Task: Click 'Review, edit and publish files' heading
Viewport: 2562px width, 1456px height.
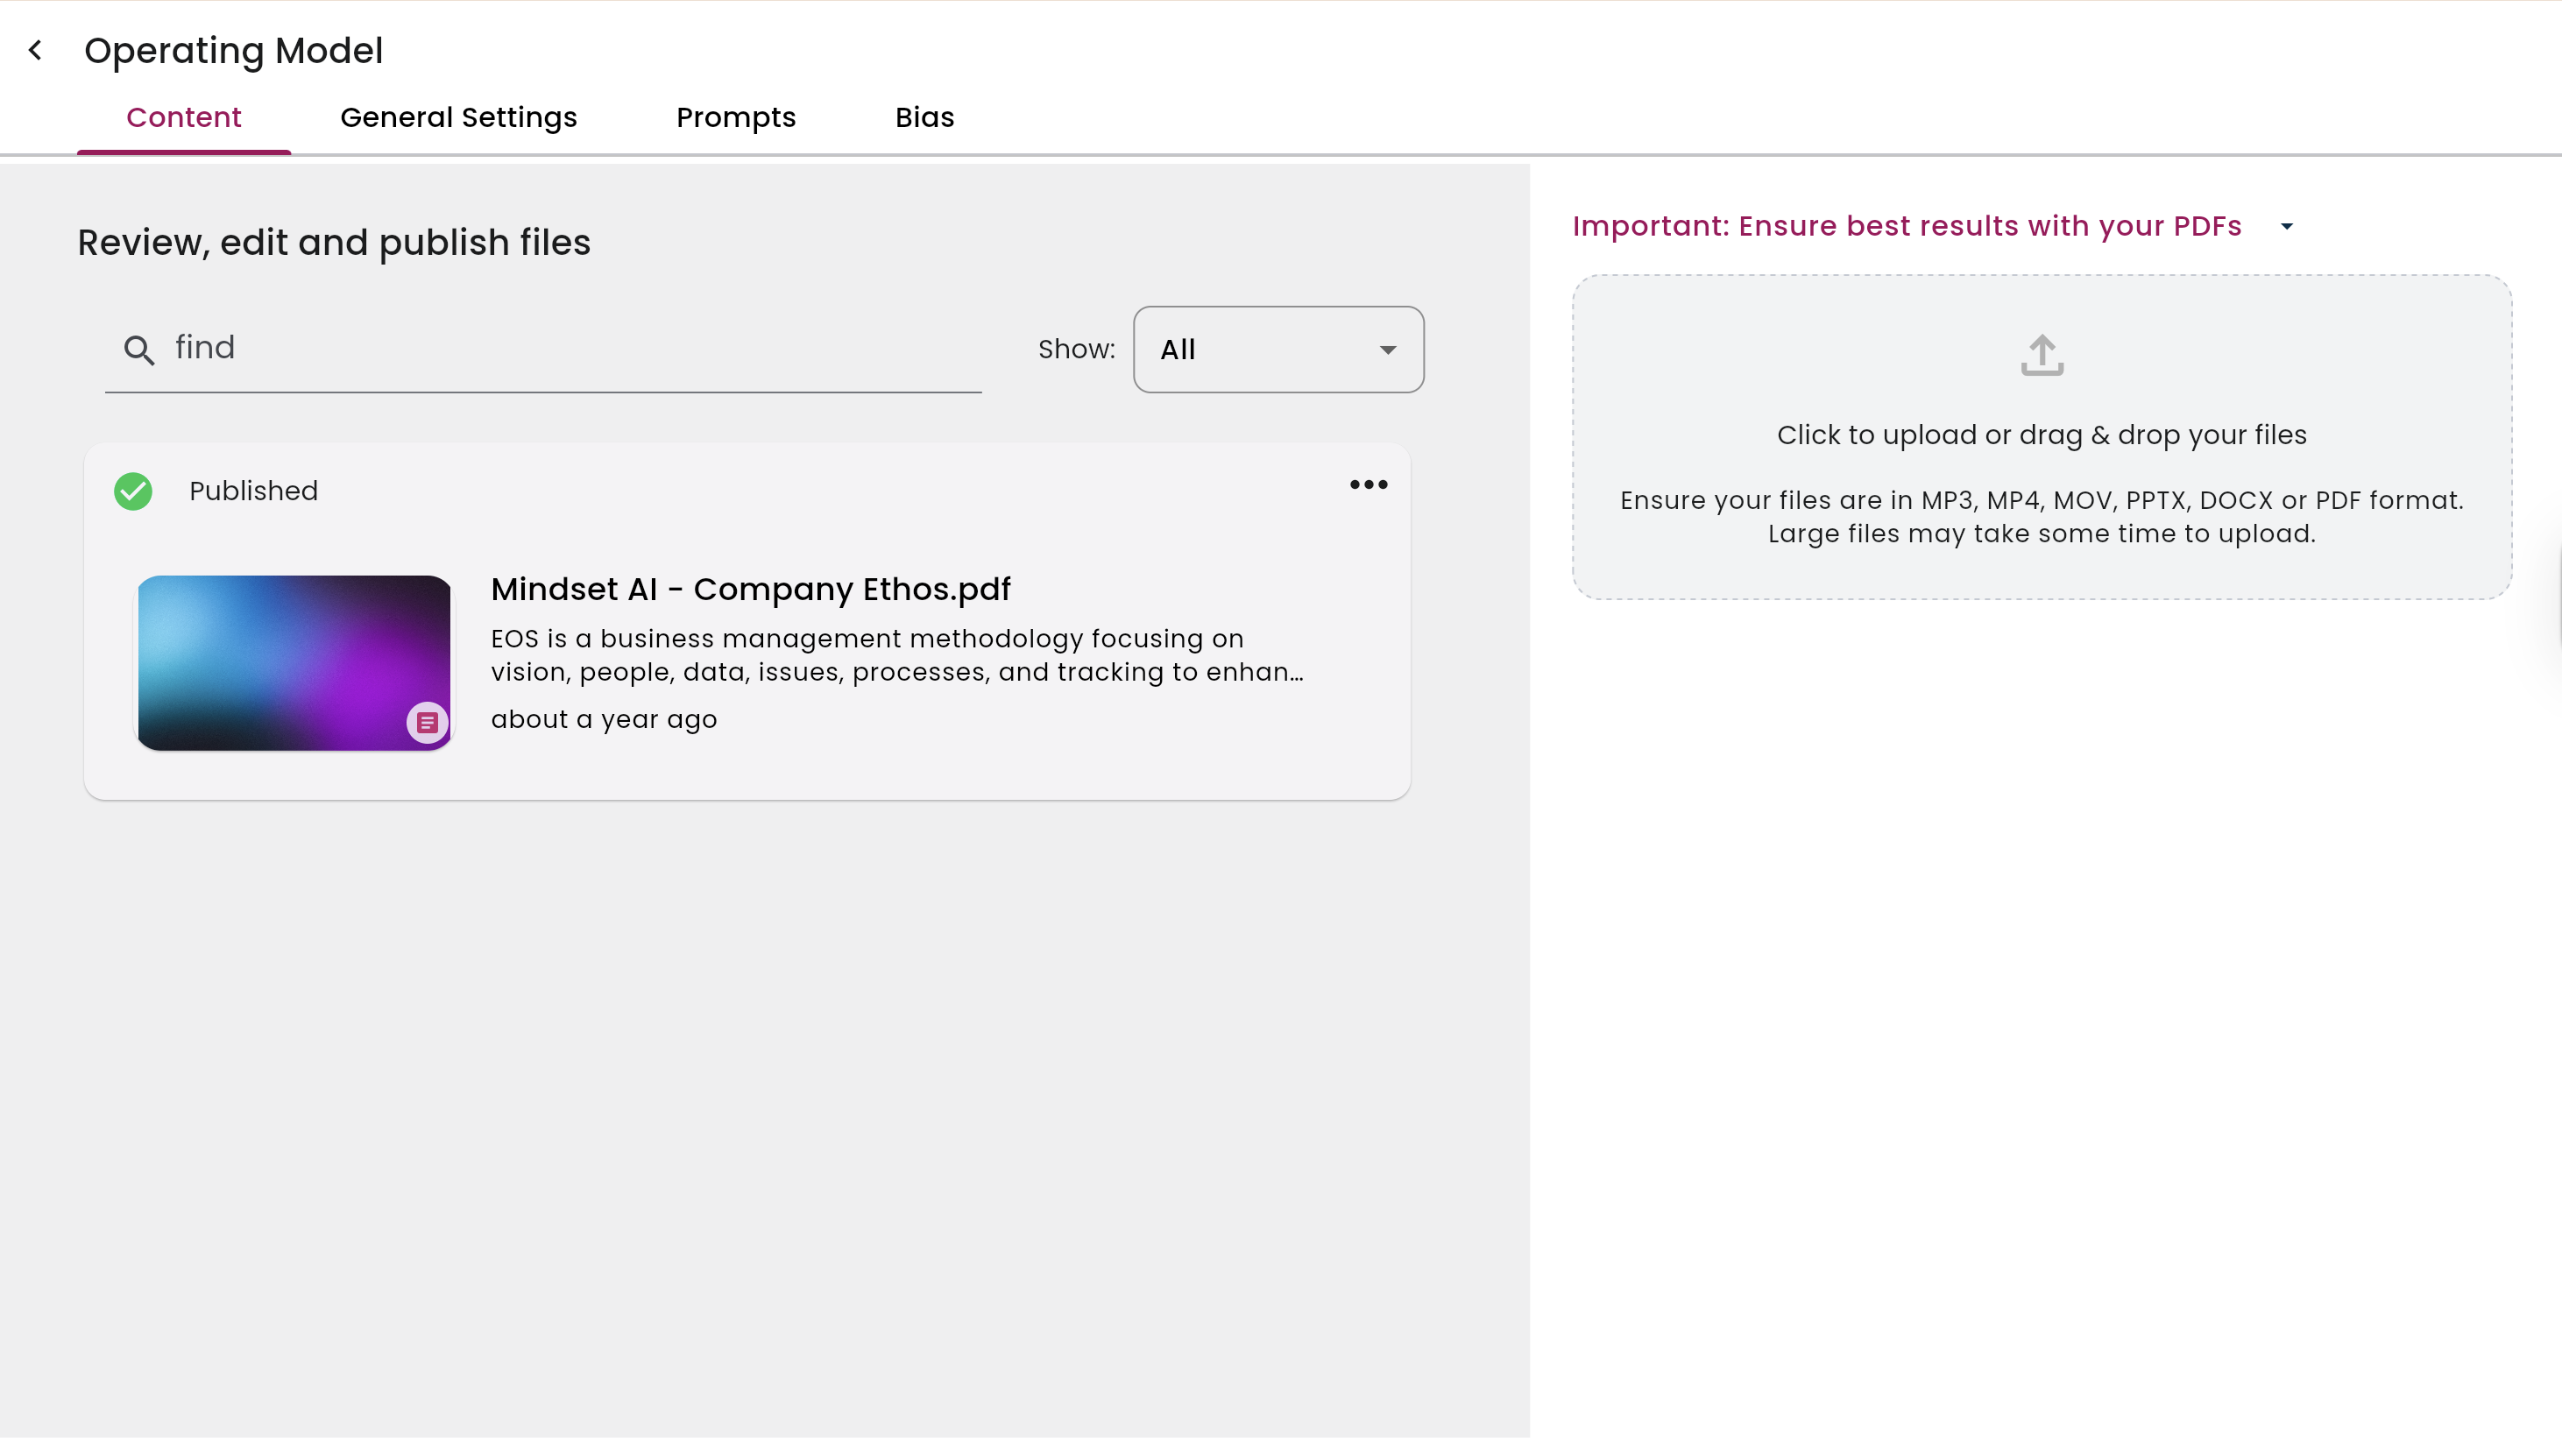Action: coord(334,243)
